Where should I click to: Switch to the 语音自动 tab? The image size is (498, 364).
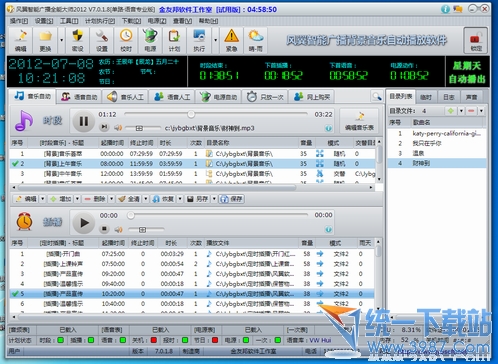[79, 97]
